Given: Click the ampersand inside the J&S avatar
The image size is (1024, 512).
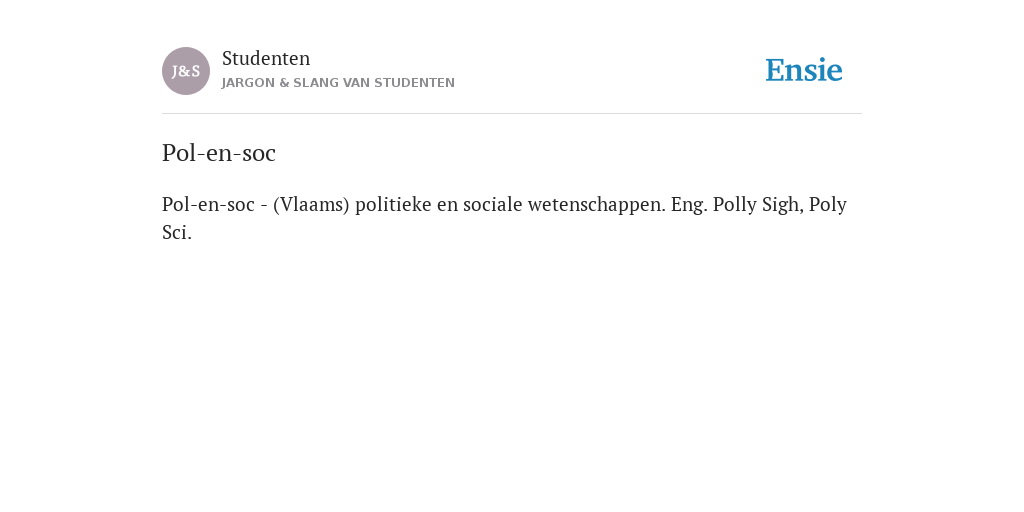Looking at the screenshot, I should click(x=185, y=72).
